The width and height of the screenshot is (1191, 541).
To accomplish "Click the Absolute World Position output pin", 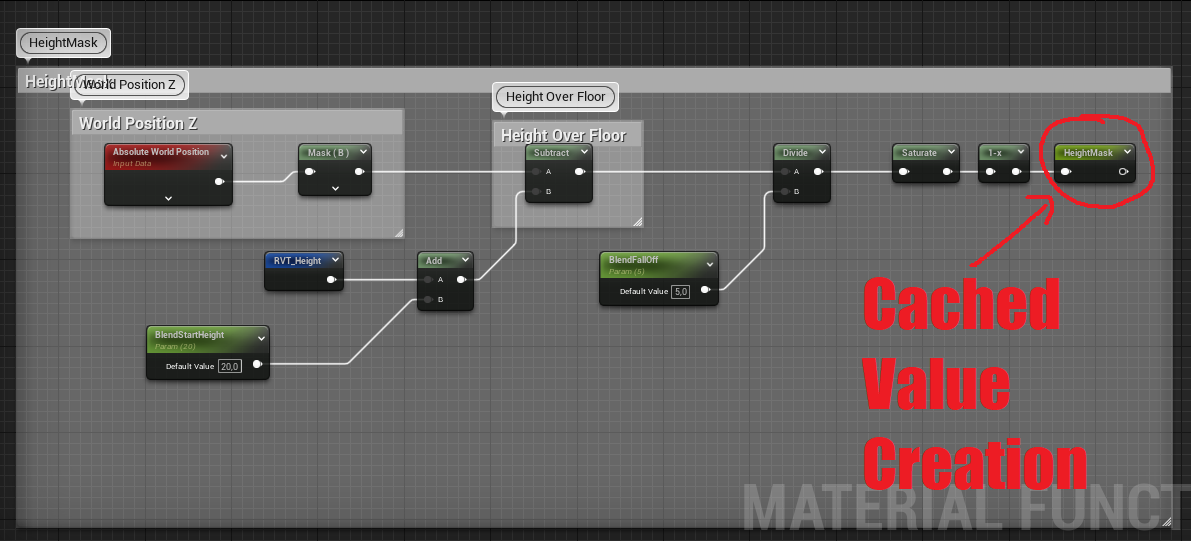I will (x=220, y=181).
